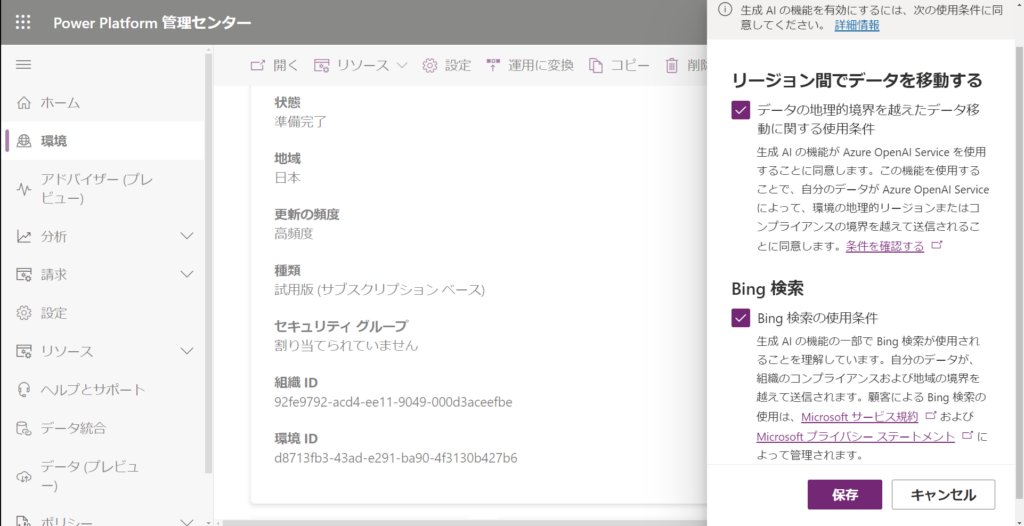Click the 組織 ID value 92fe9792-acd4-ee11-9049-000d3aceefbe
This screenshot has height=526, width=1024.
[x=393, y=402]
